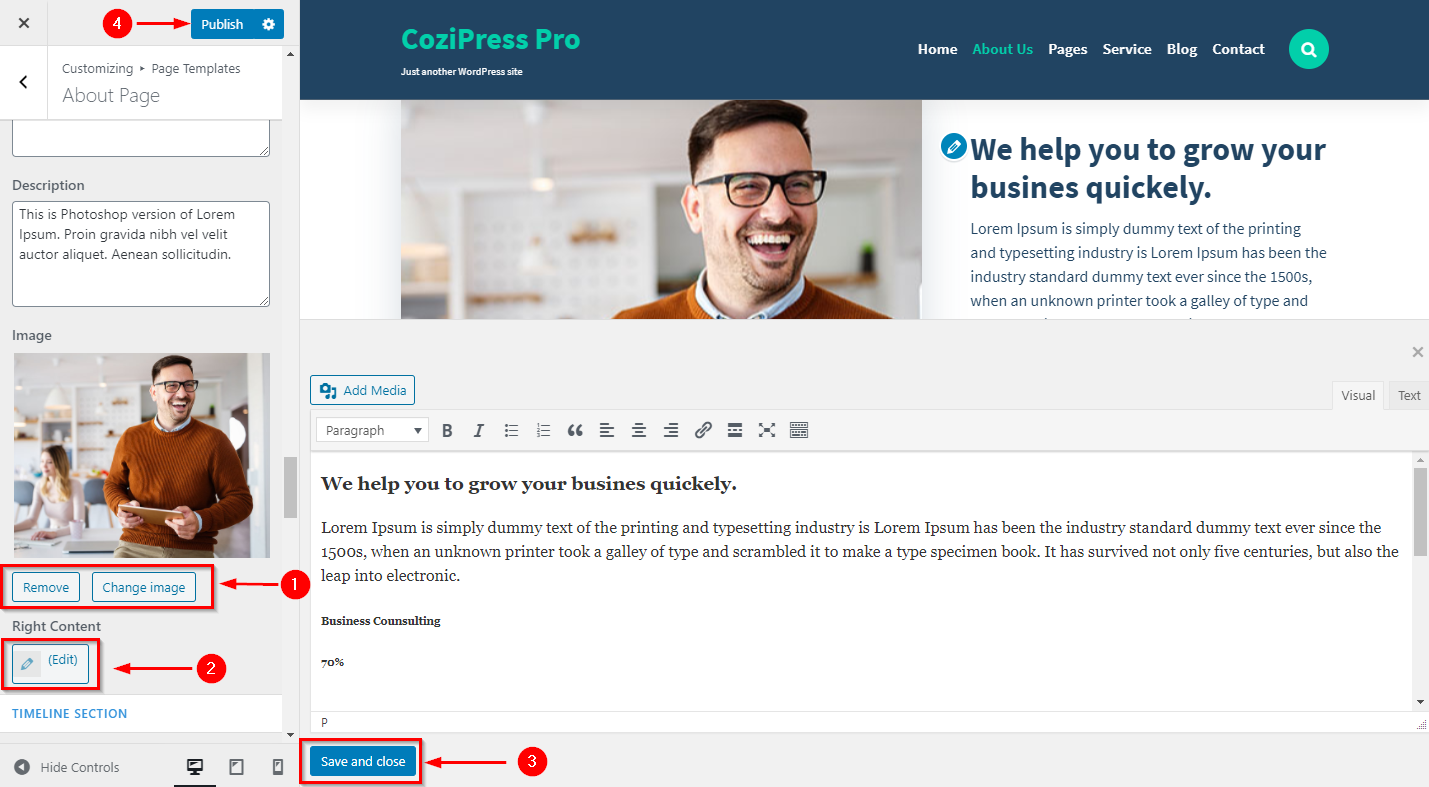The image size is (1429, 787).
Task: Click into the Description text area
Action: (x=141, y=254)
